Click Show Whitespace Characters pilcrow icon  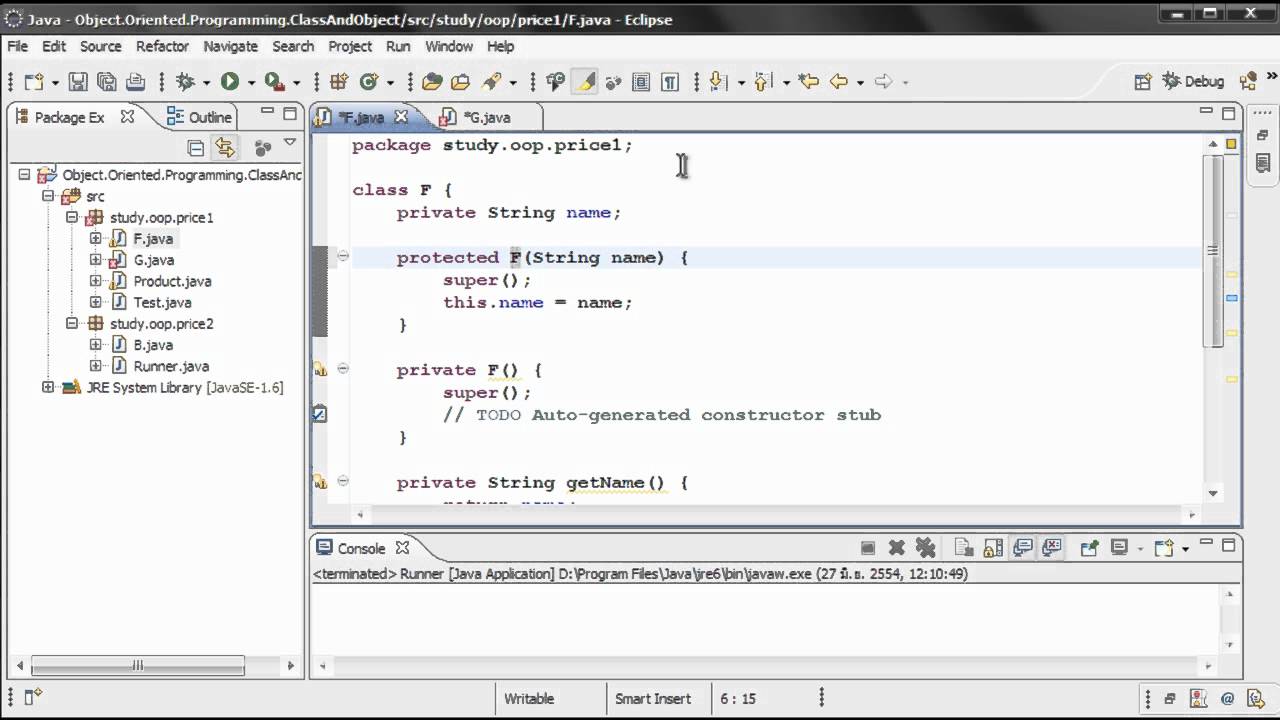click(x=670, y=82)
